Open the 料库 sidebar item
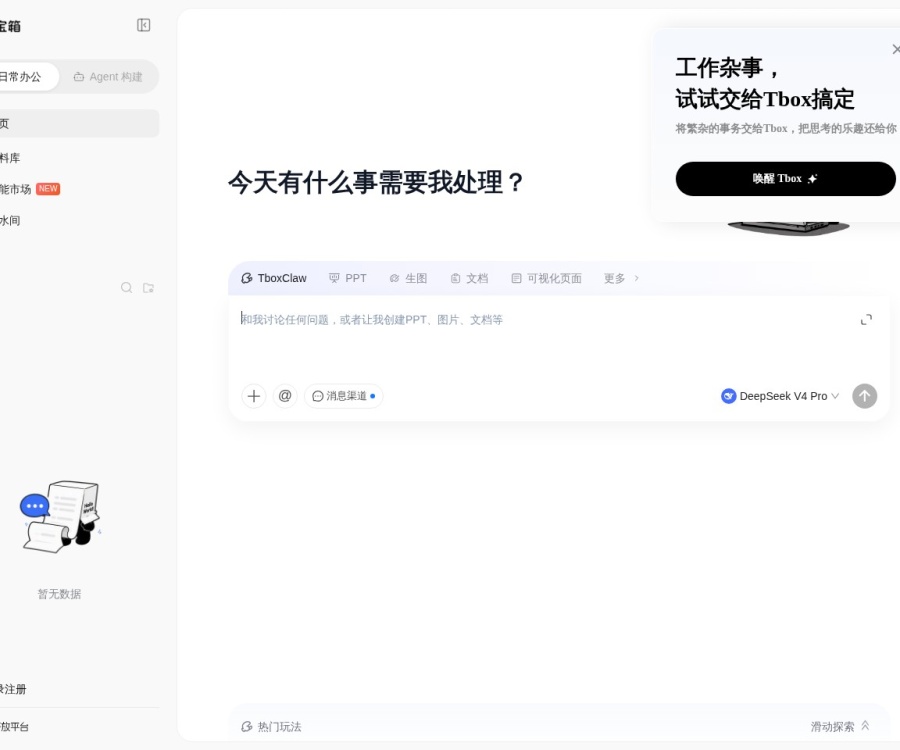900x750 pixels. point(79,158)
